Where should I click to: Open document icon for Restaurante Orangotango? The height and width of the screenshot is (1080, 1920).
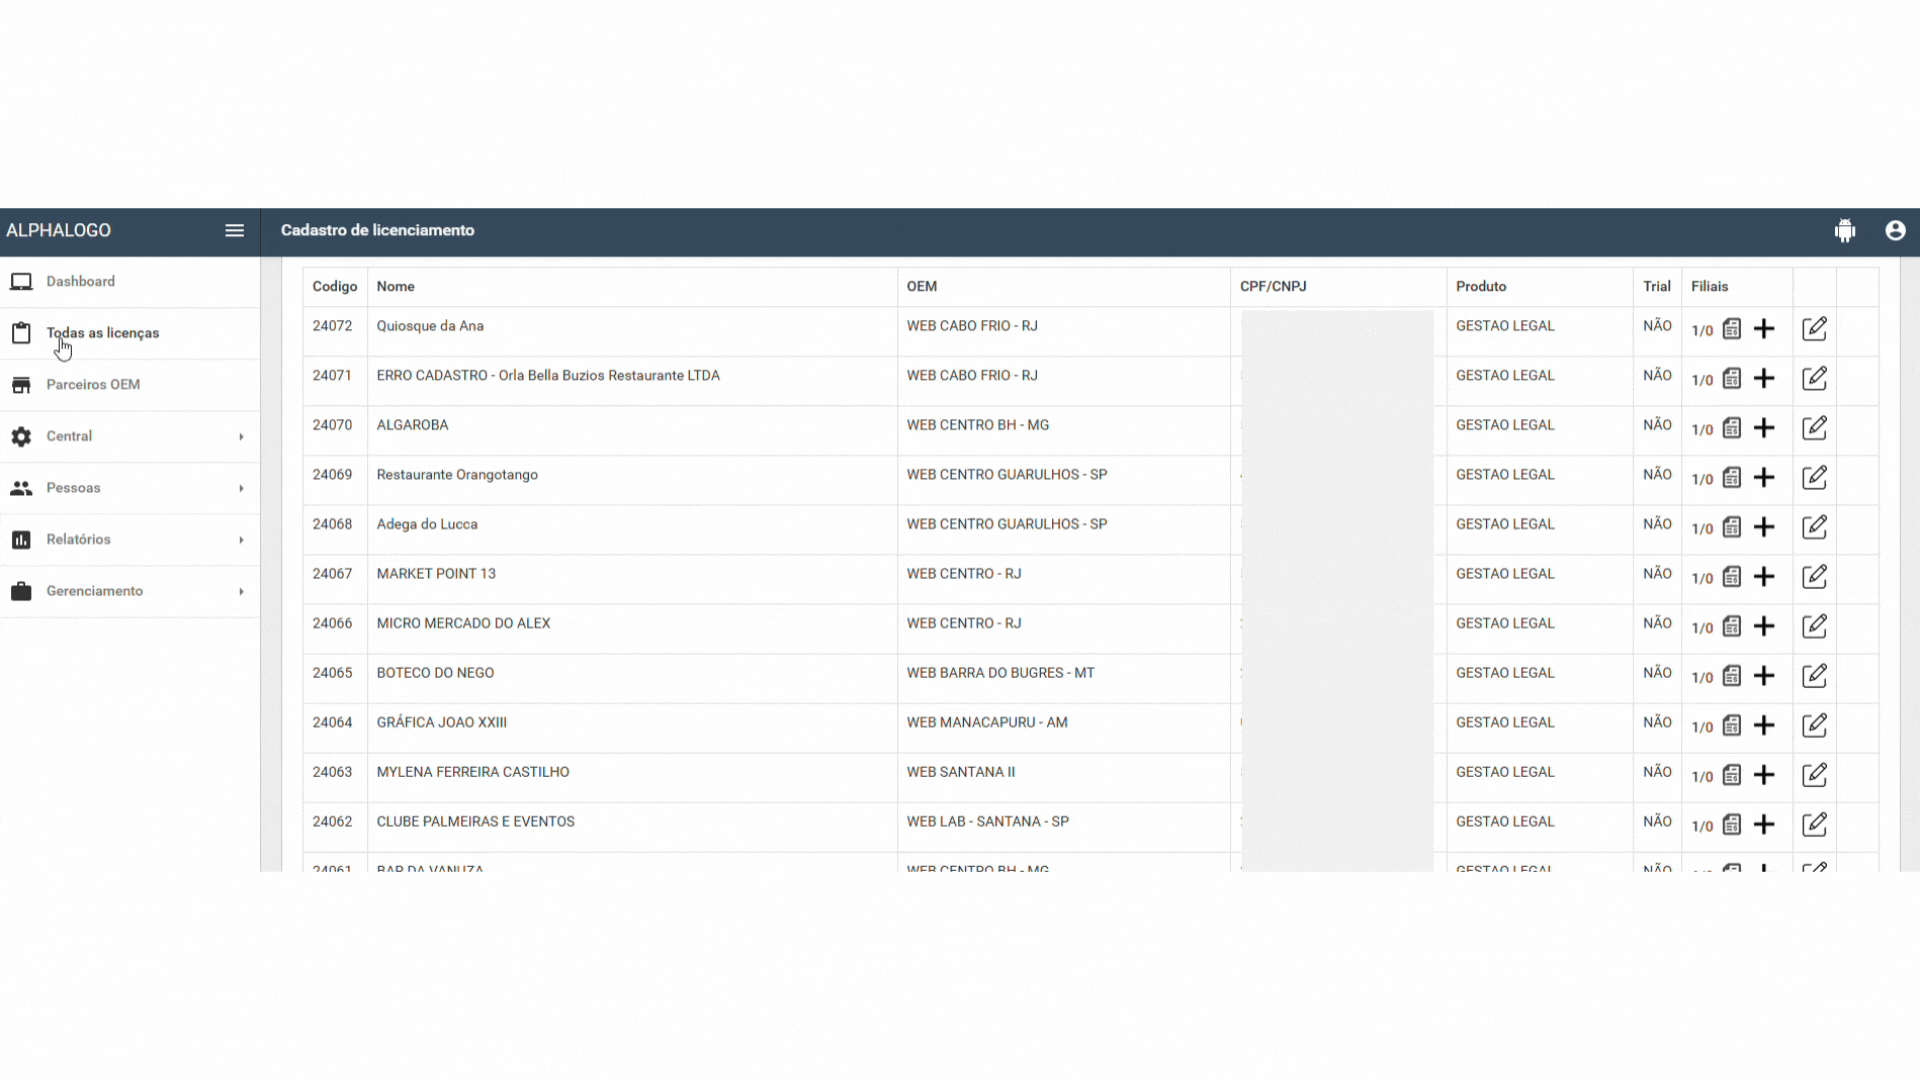pos(1732,478)
